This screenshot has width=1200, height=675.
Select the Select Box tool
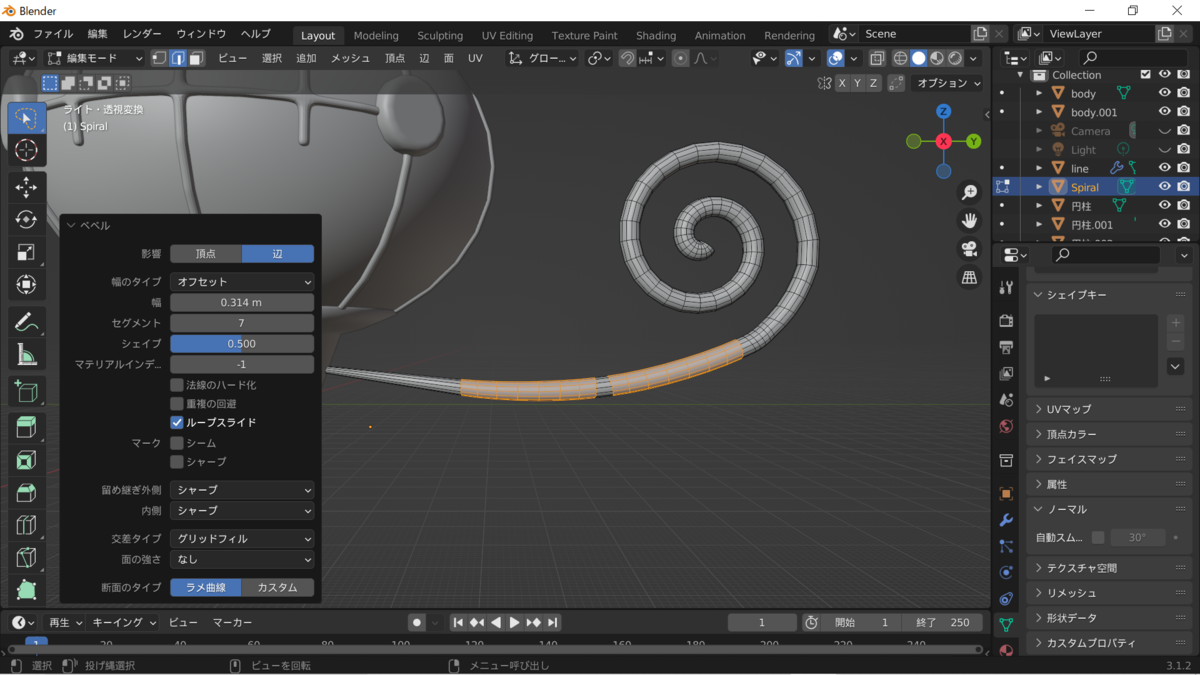pyautogui.click(x=27, y=118)
